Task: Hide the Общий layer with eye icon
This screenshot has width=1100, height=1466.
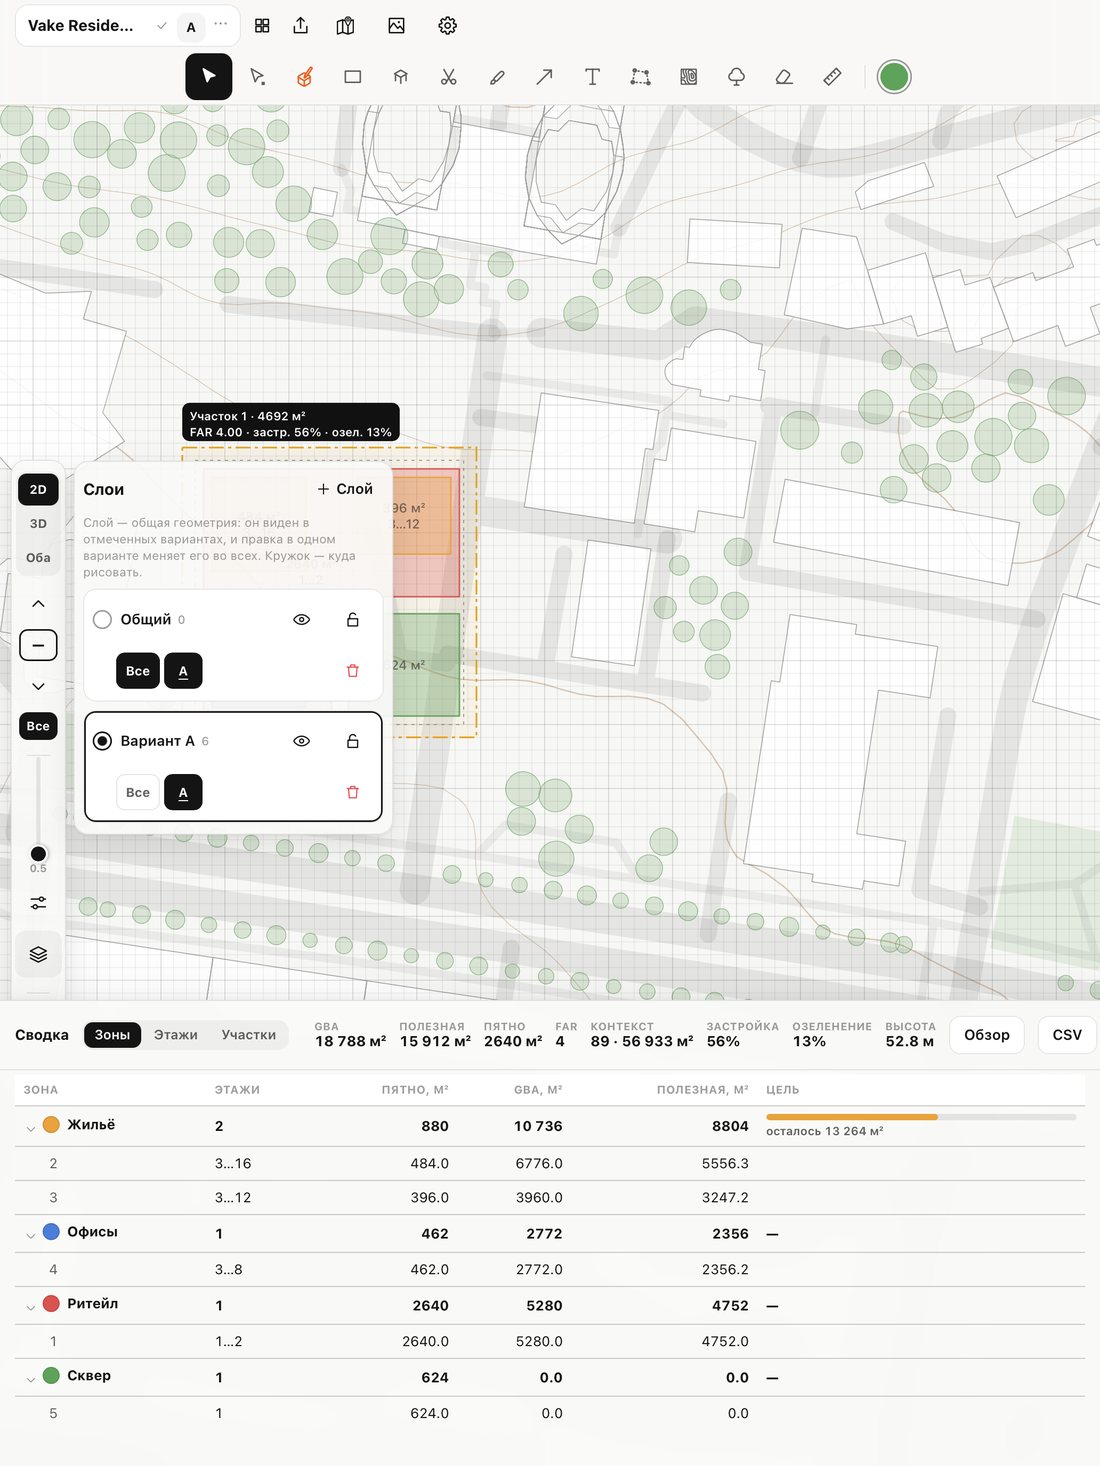Action: coord(302,620)
